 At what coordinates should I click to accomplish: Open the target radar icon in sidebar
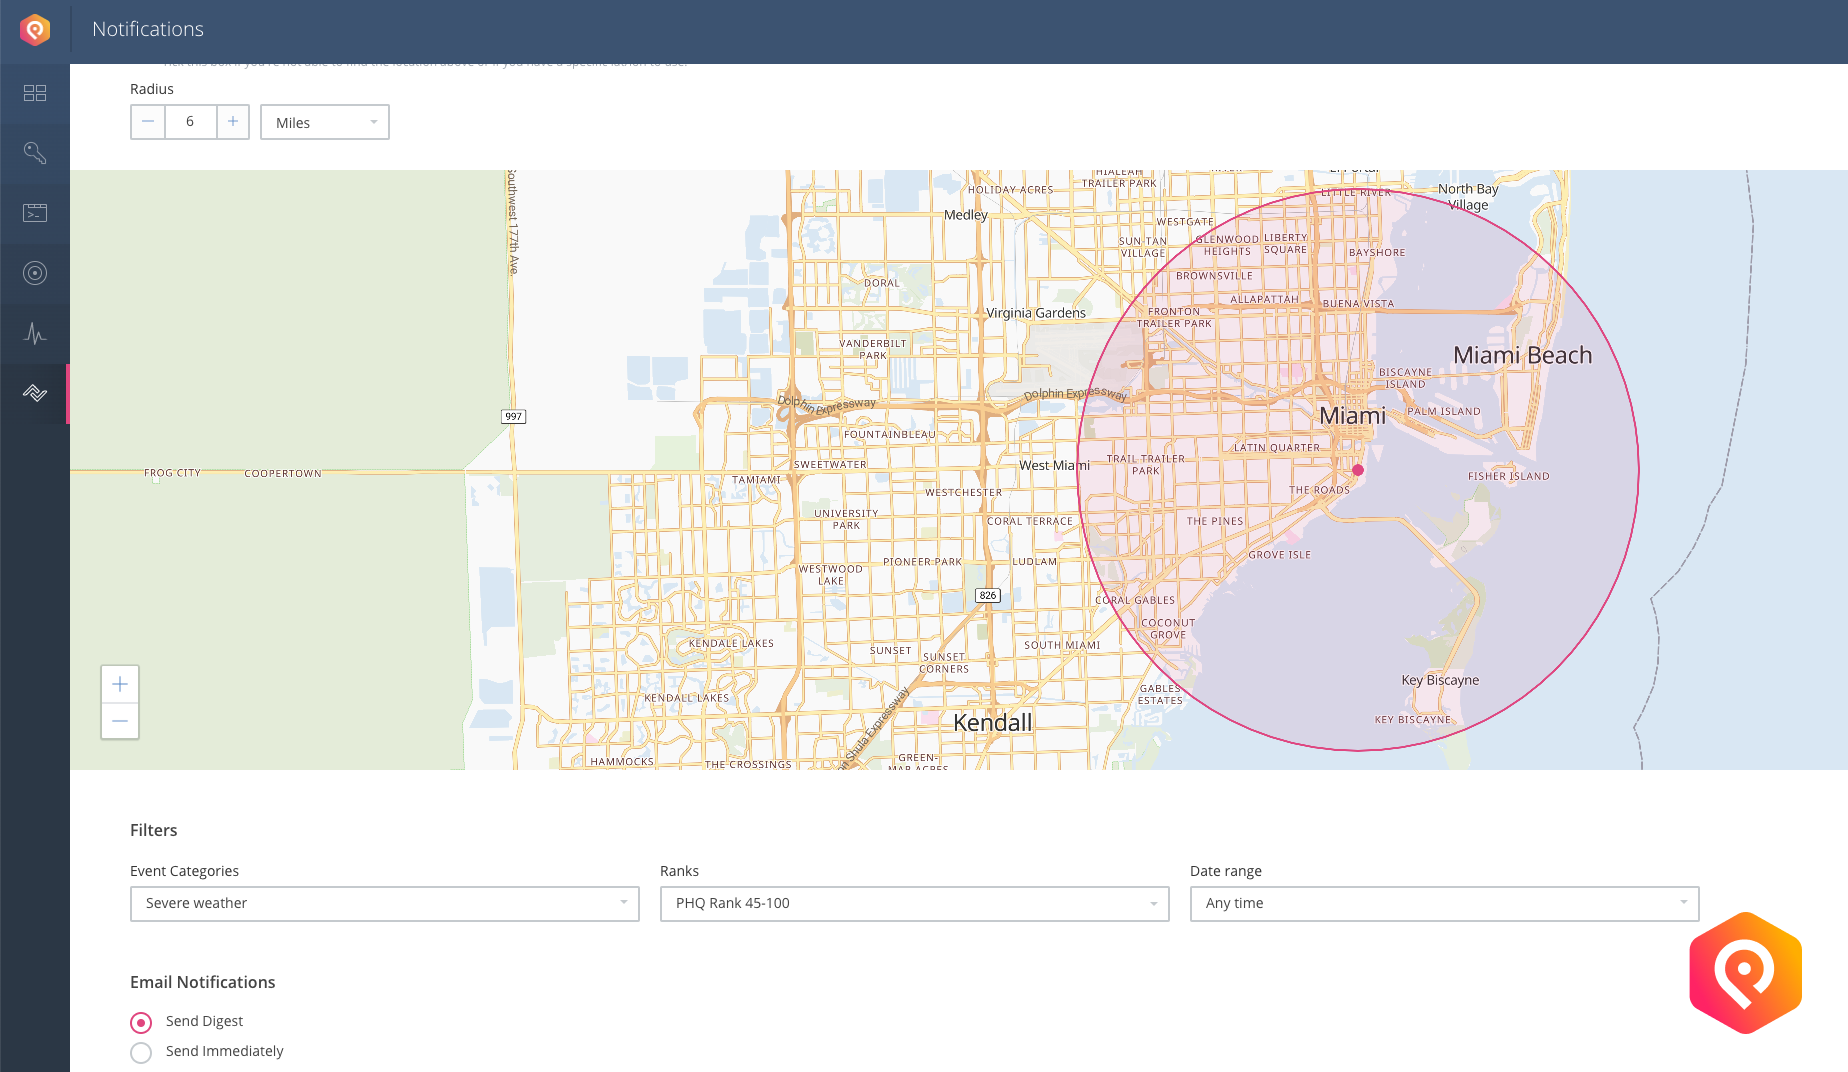[35, 273]
